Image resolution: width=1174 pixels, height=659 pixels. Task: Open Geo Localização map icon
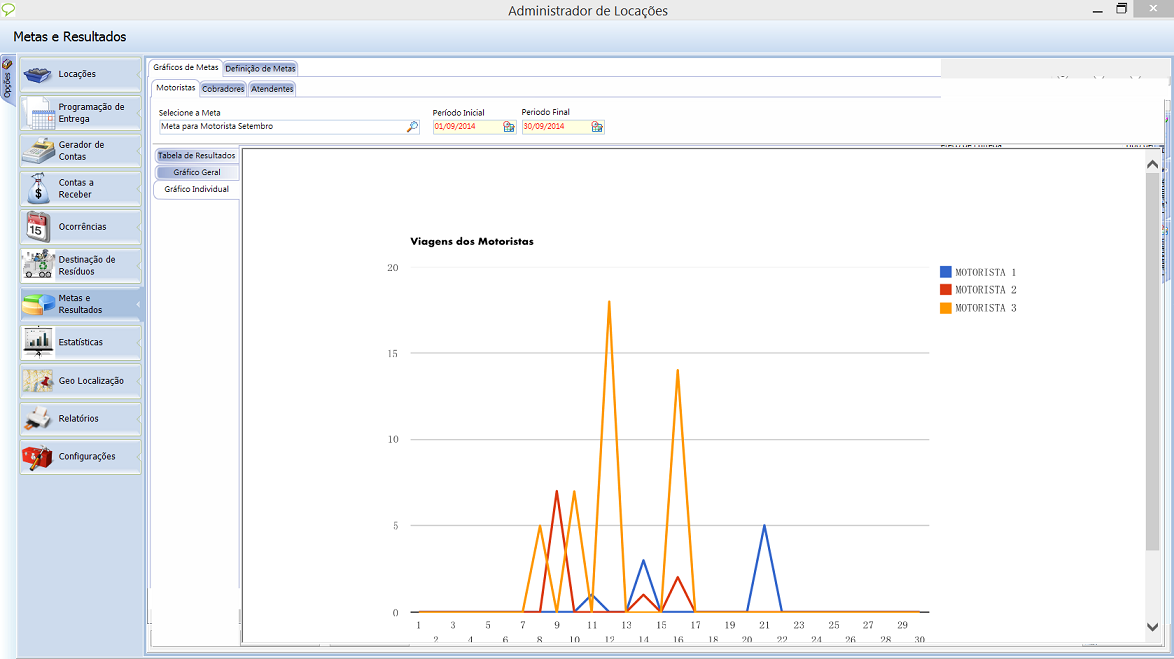39,380
